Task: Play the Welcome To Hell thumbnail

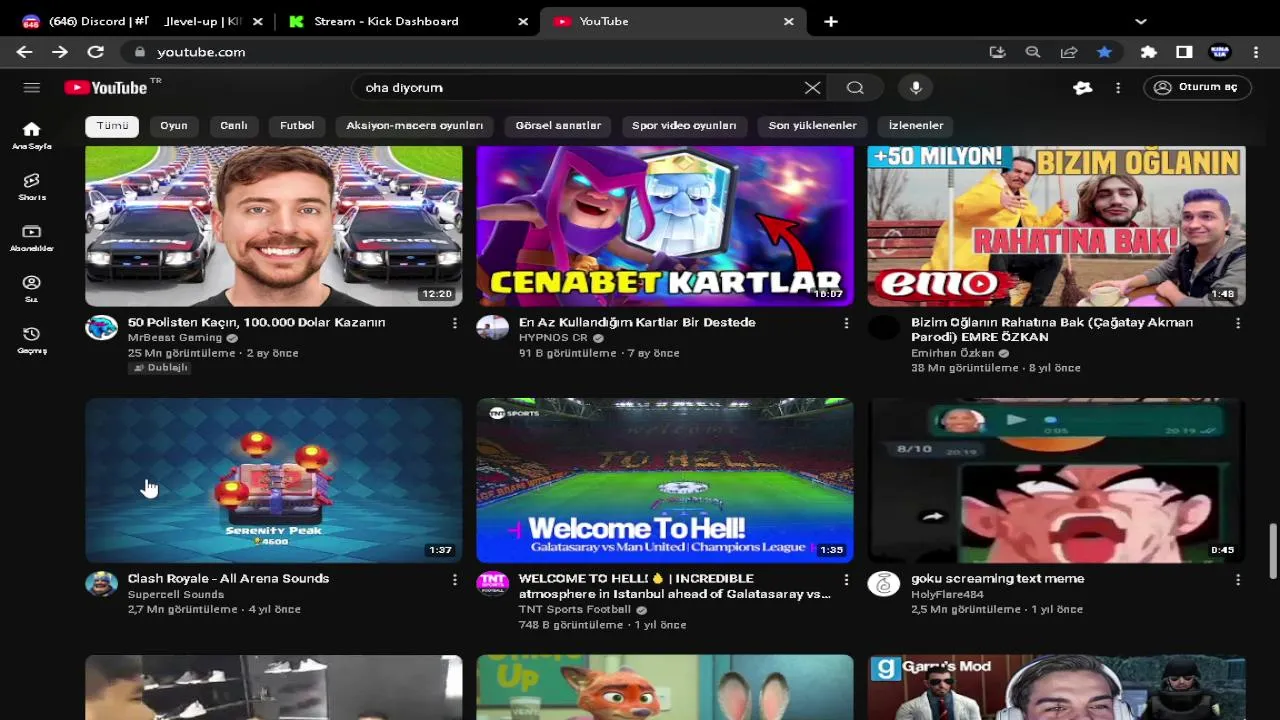Action: (665, 480)
